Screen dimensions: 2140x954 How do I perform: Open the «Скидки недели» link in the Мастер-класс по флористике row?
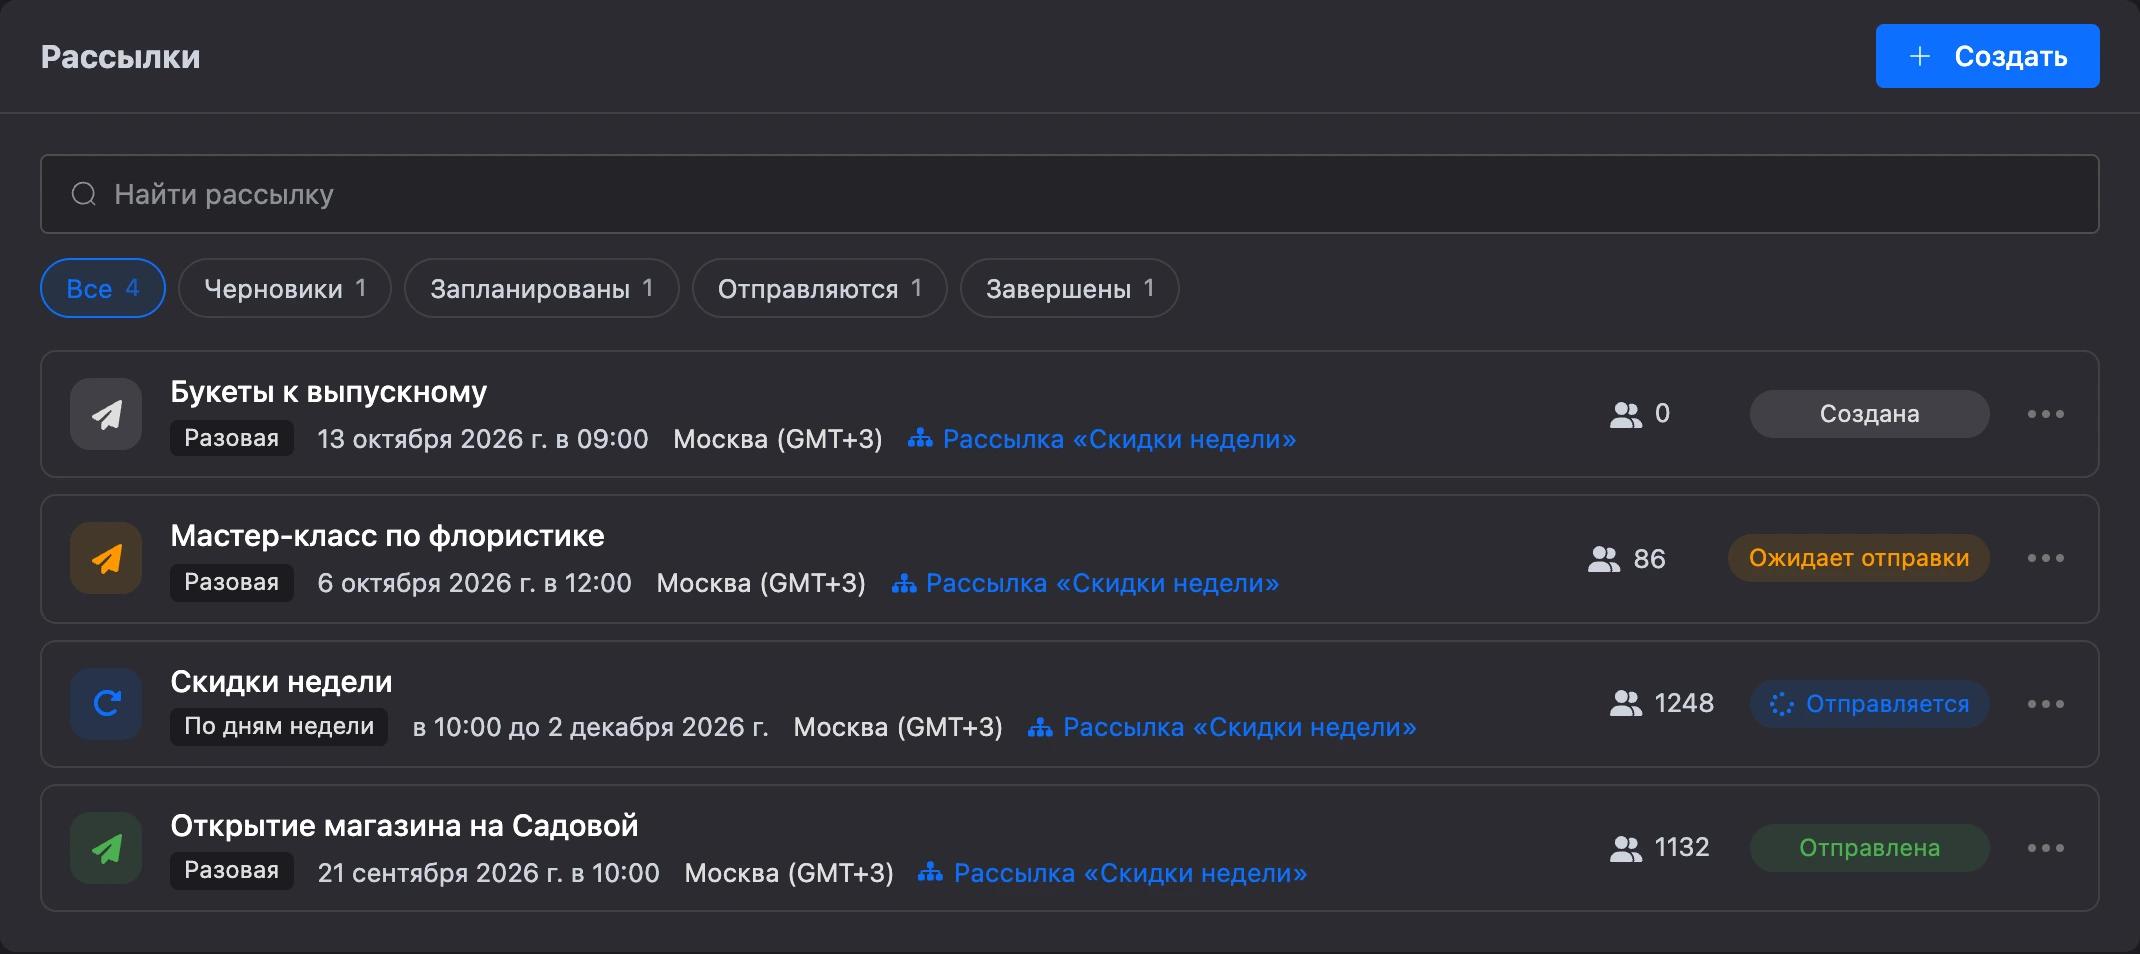pos(1102,583)
